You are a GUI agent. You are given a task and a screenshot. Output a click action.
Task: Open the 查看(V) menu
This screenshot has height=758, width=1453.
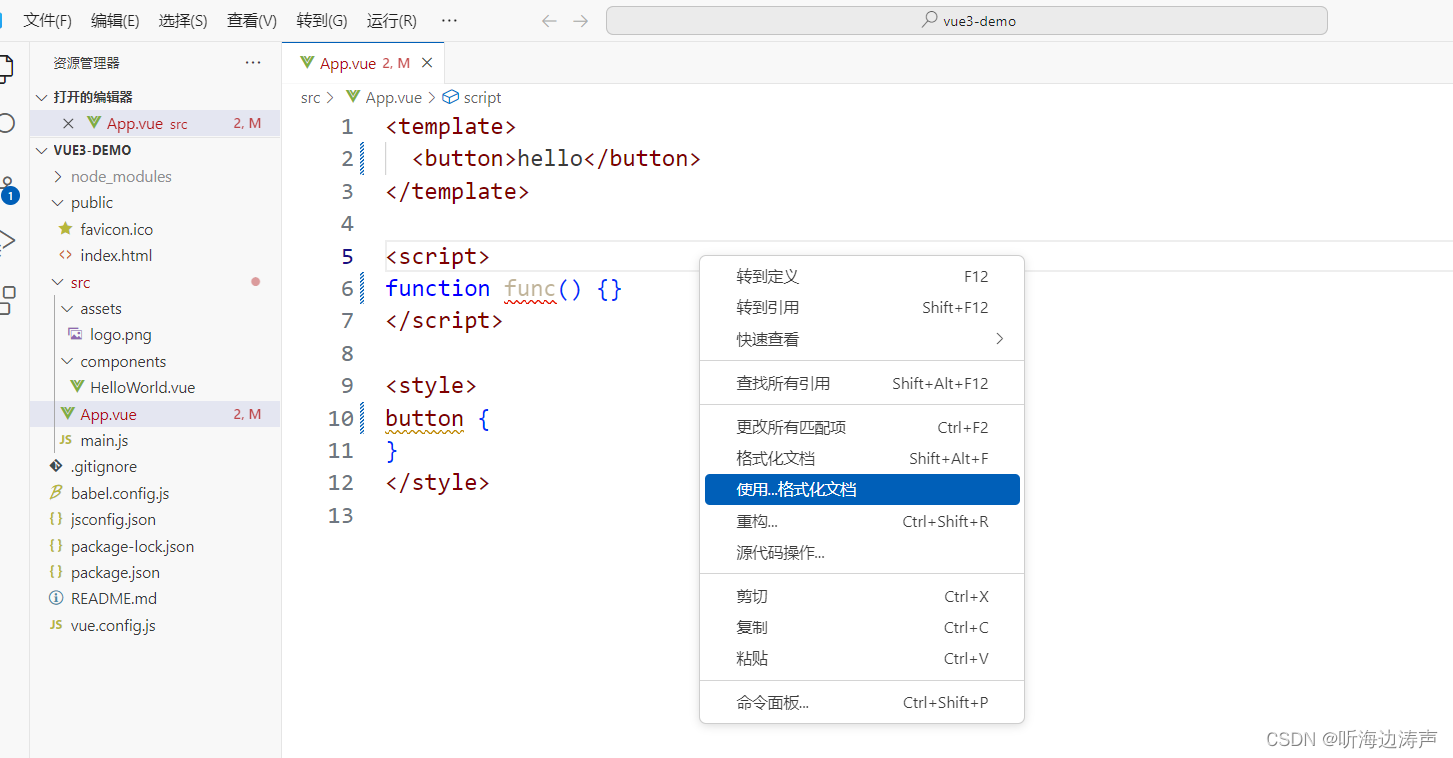click(x=252, y=20)
